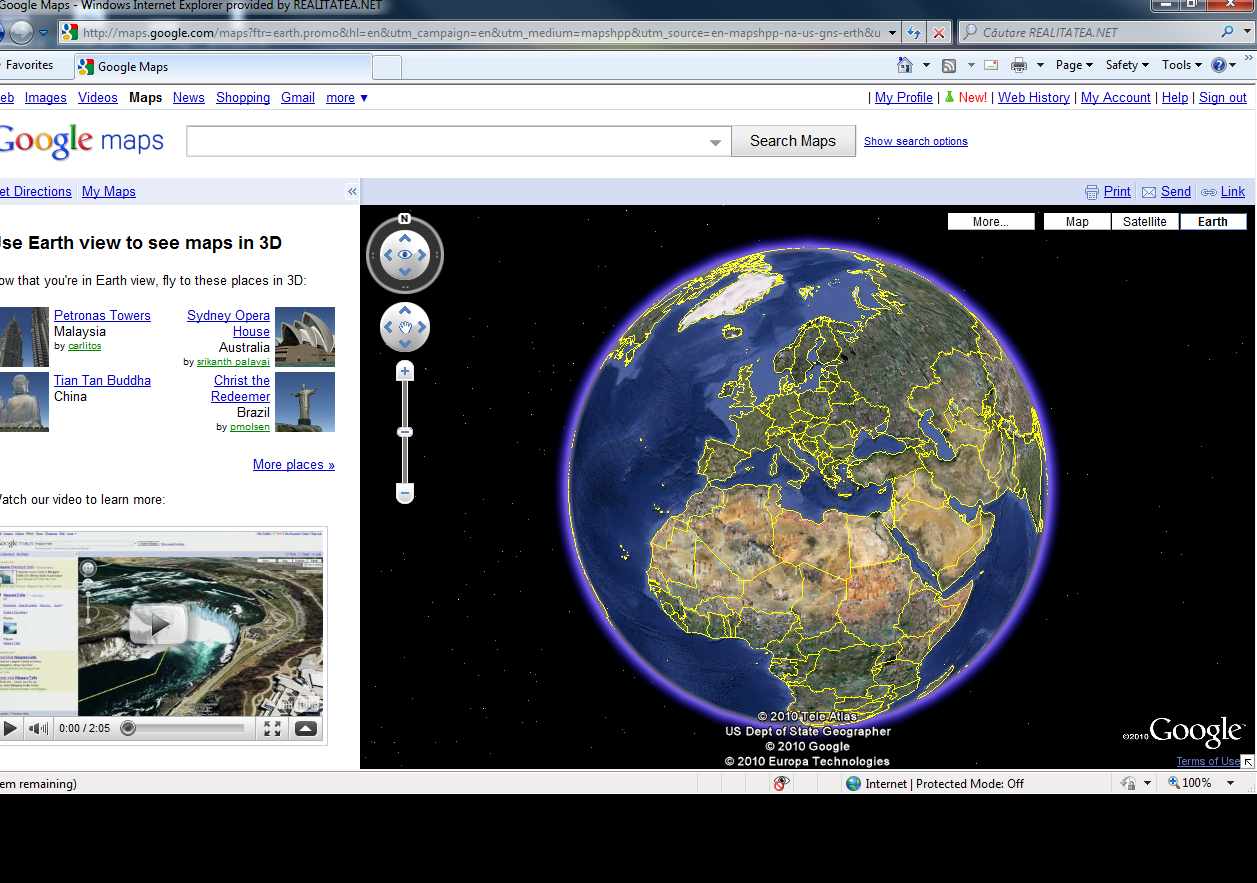Open the IE Page menu dropdown
Screen dimensions: 1257x883
pyautogui.click(x=1075, y=65)
